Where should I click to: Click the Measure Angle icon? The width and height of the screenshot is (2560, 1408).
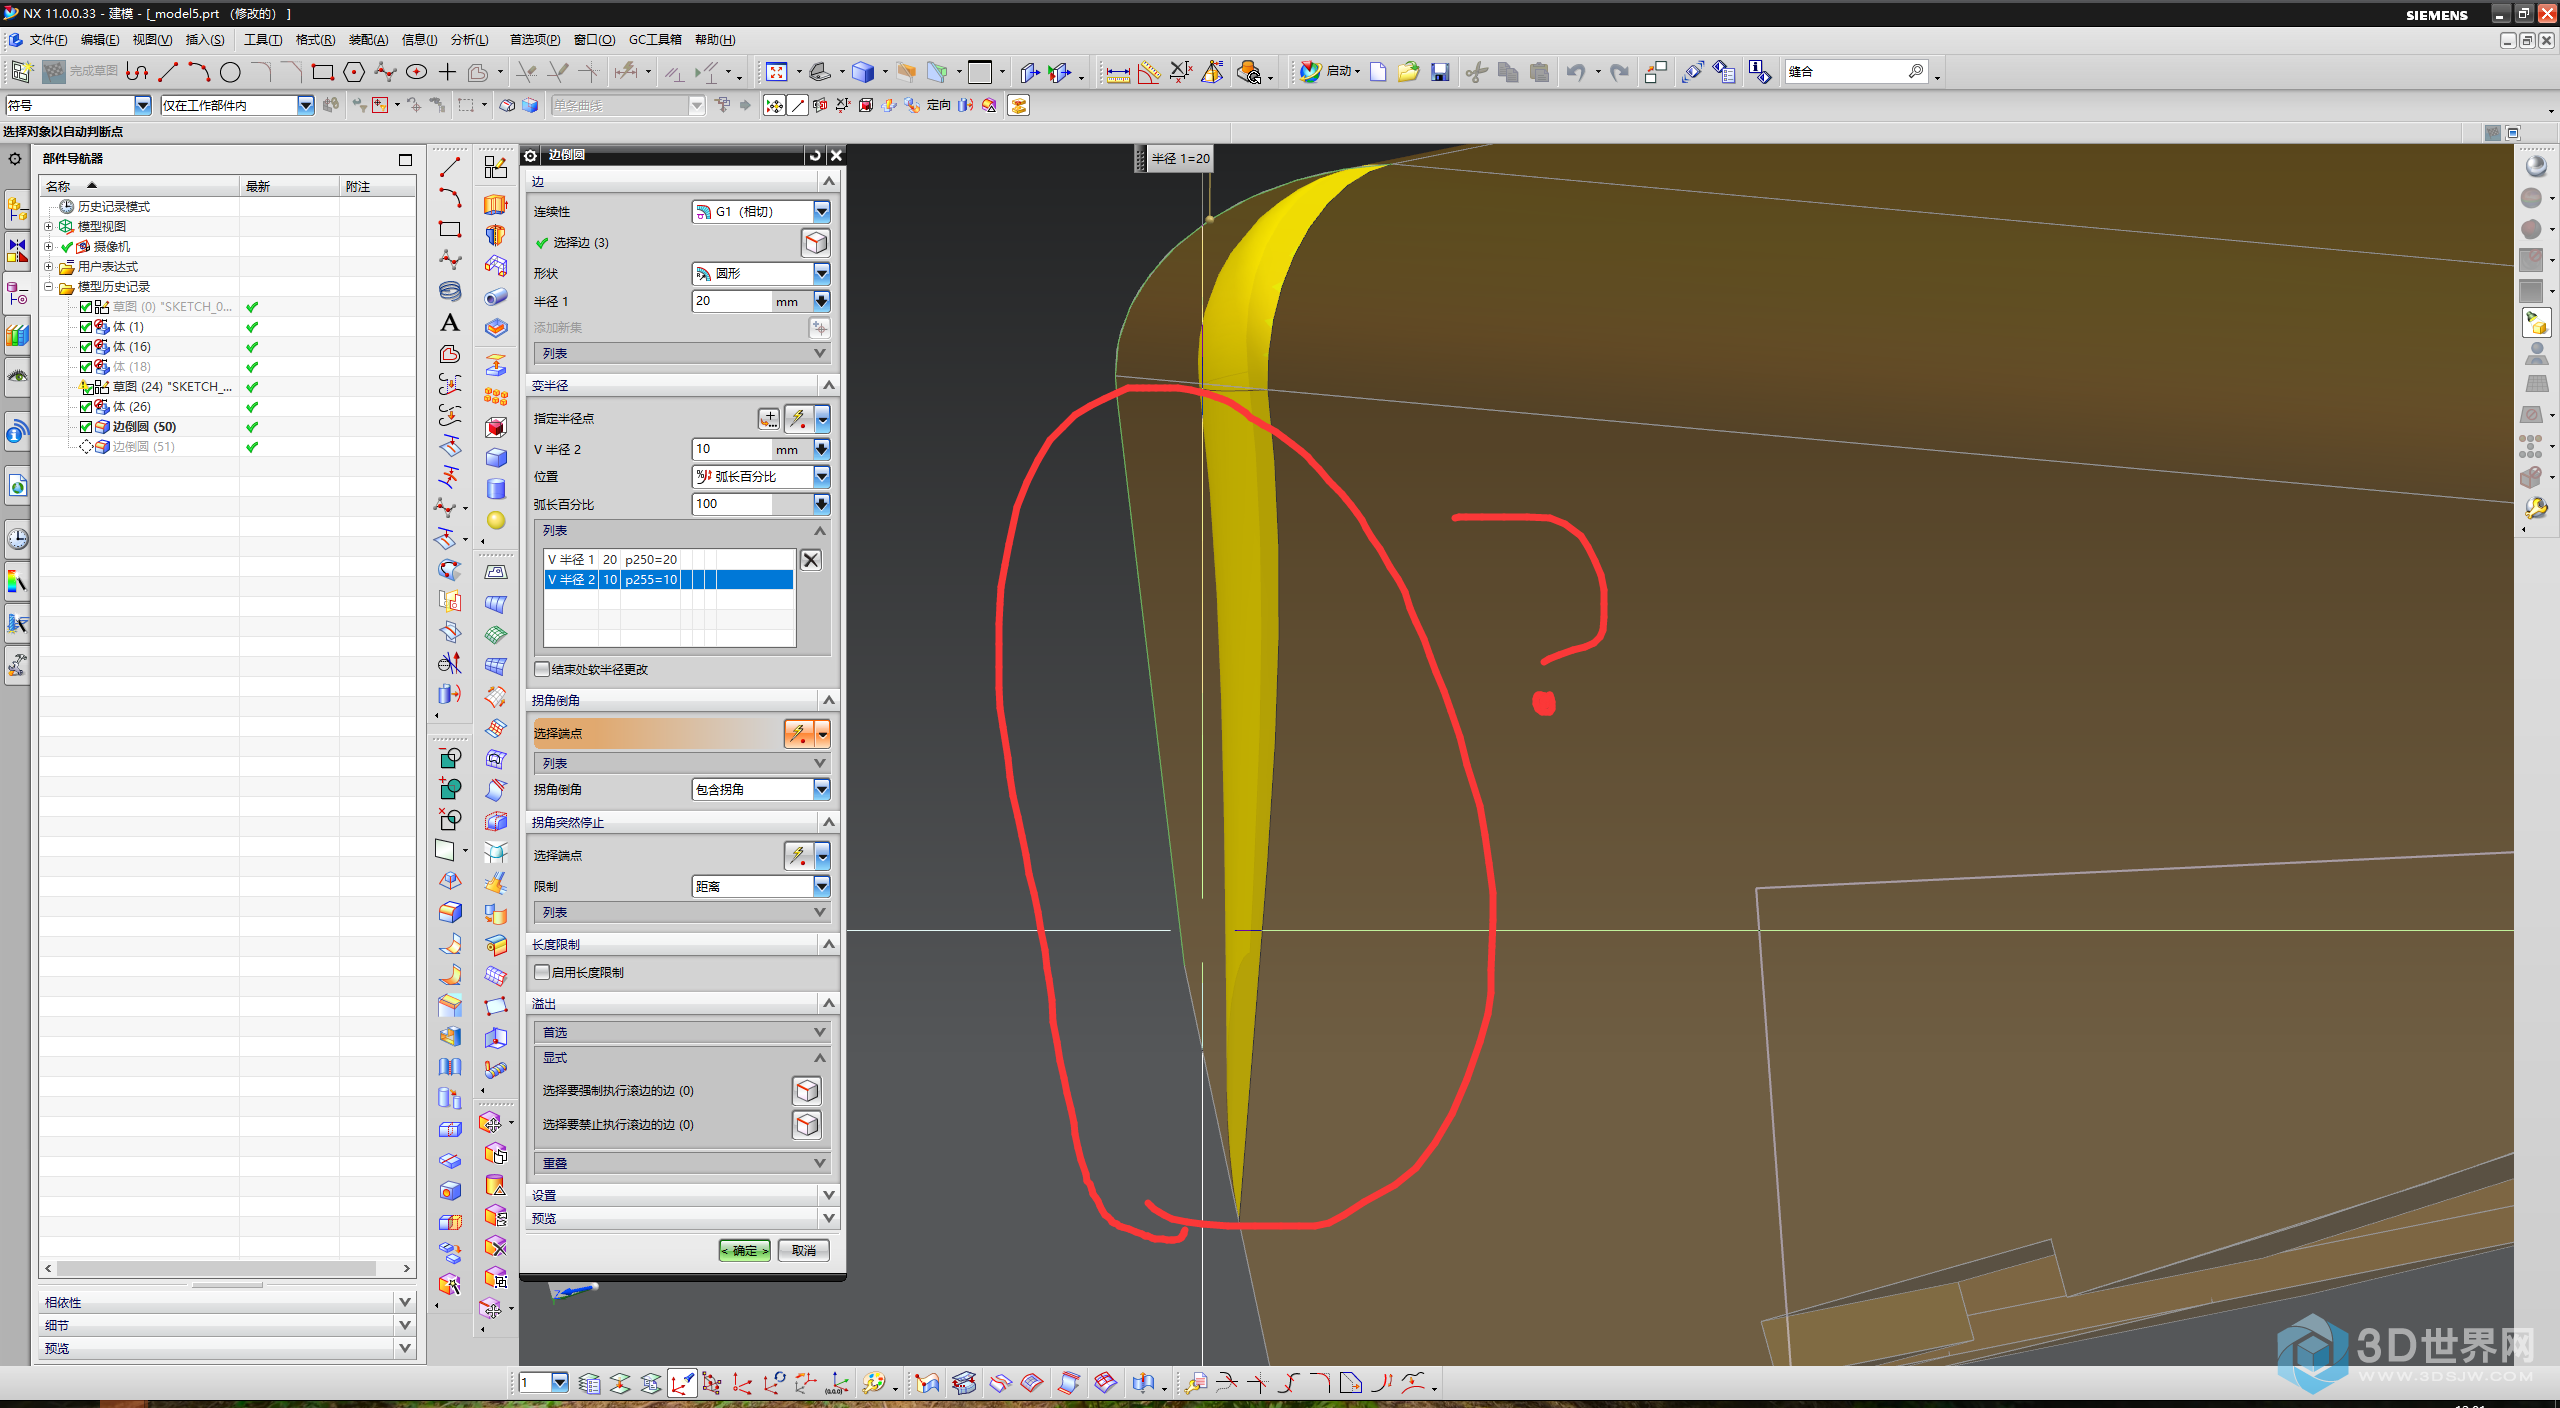[1149, 72]
